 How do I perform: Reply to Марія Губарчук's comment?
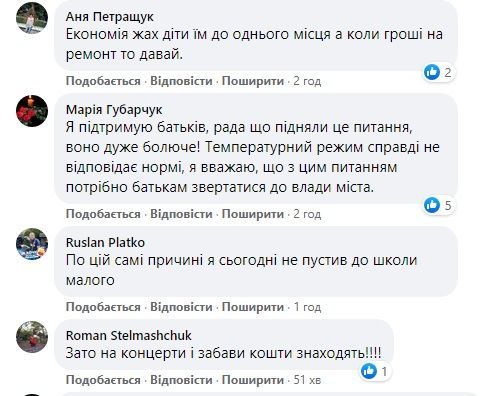tap(181, 214)
